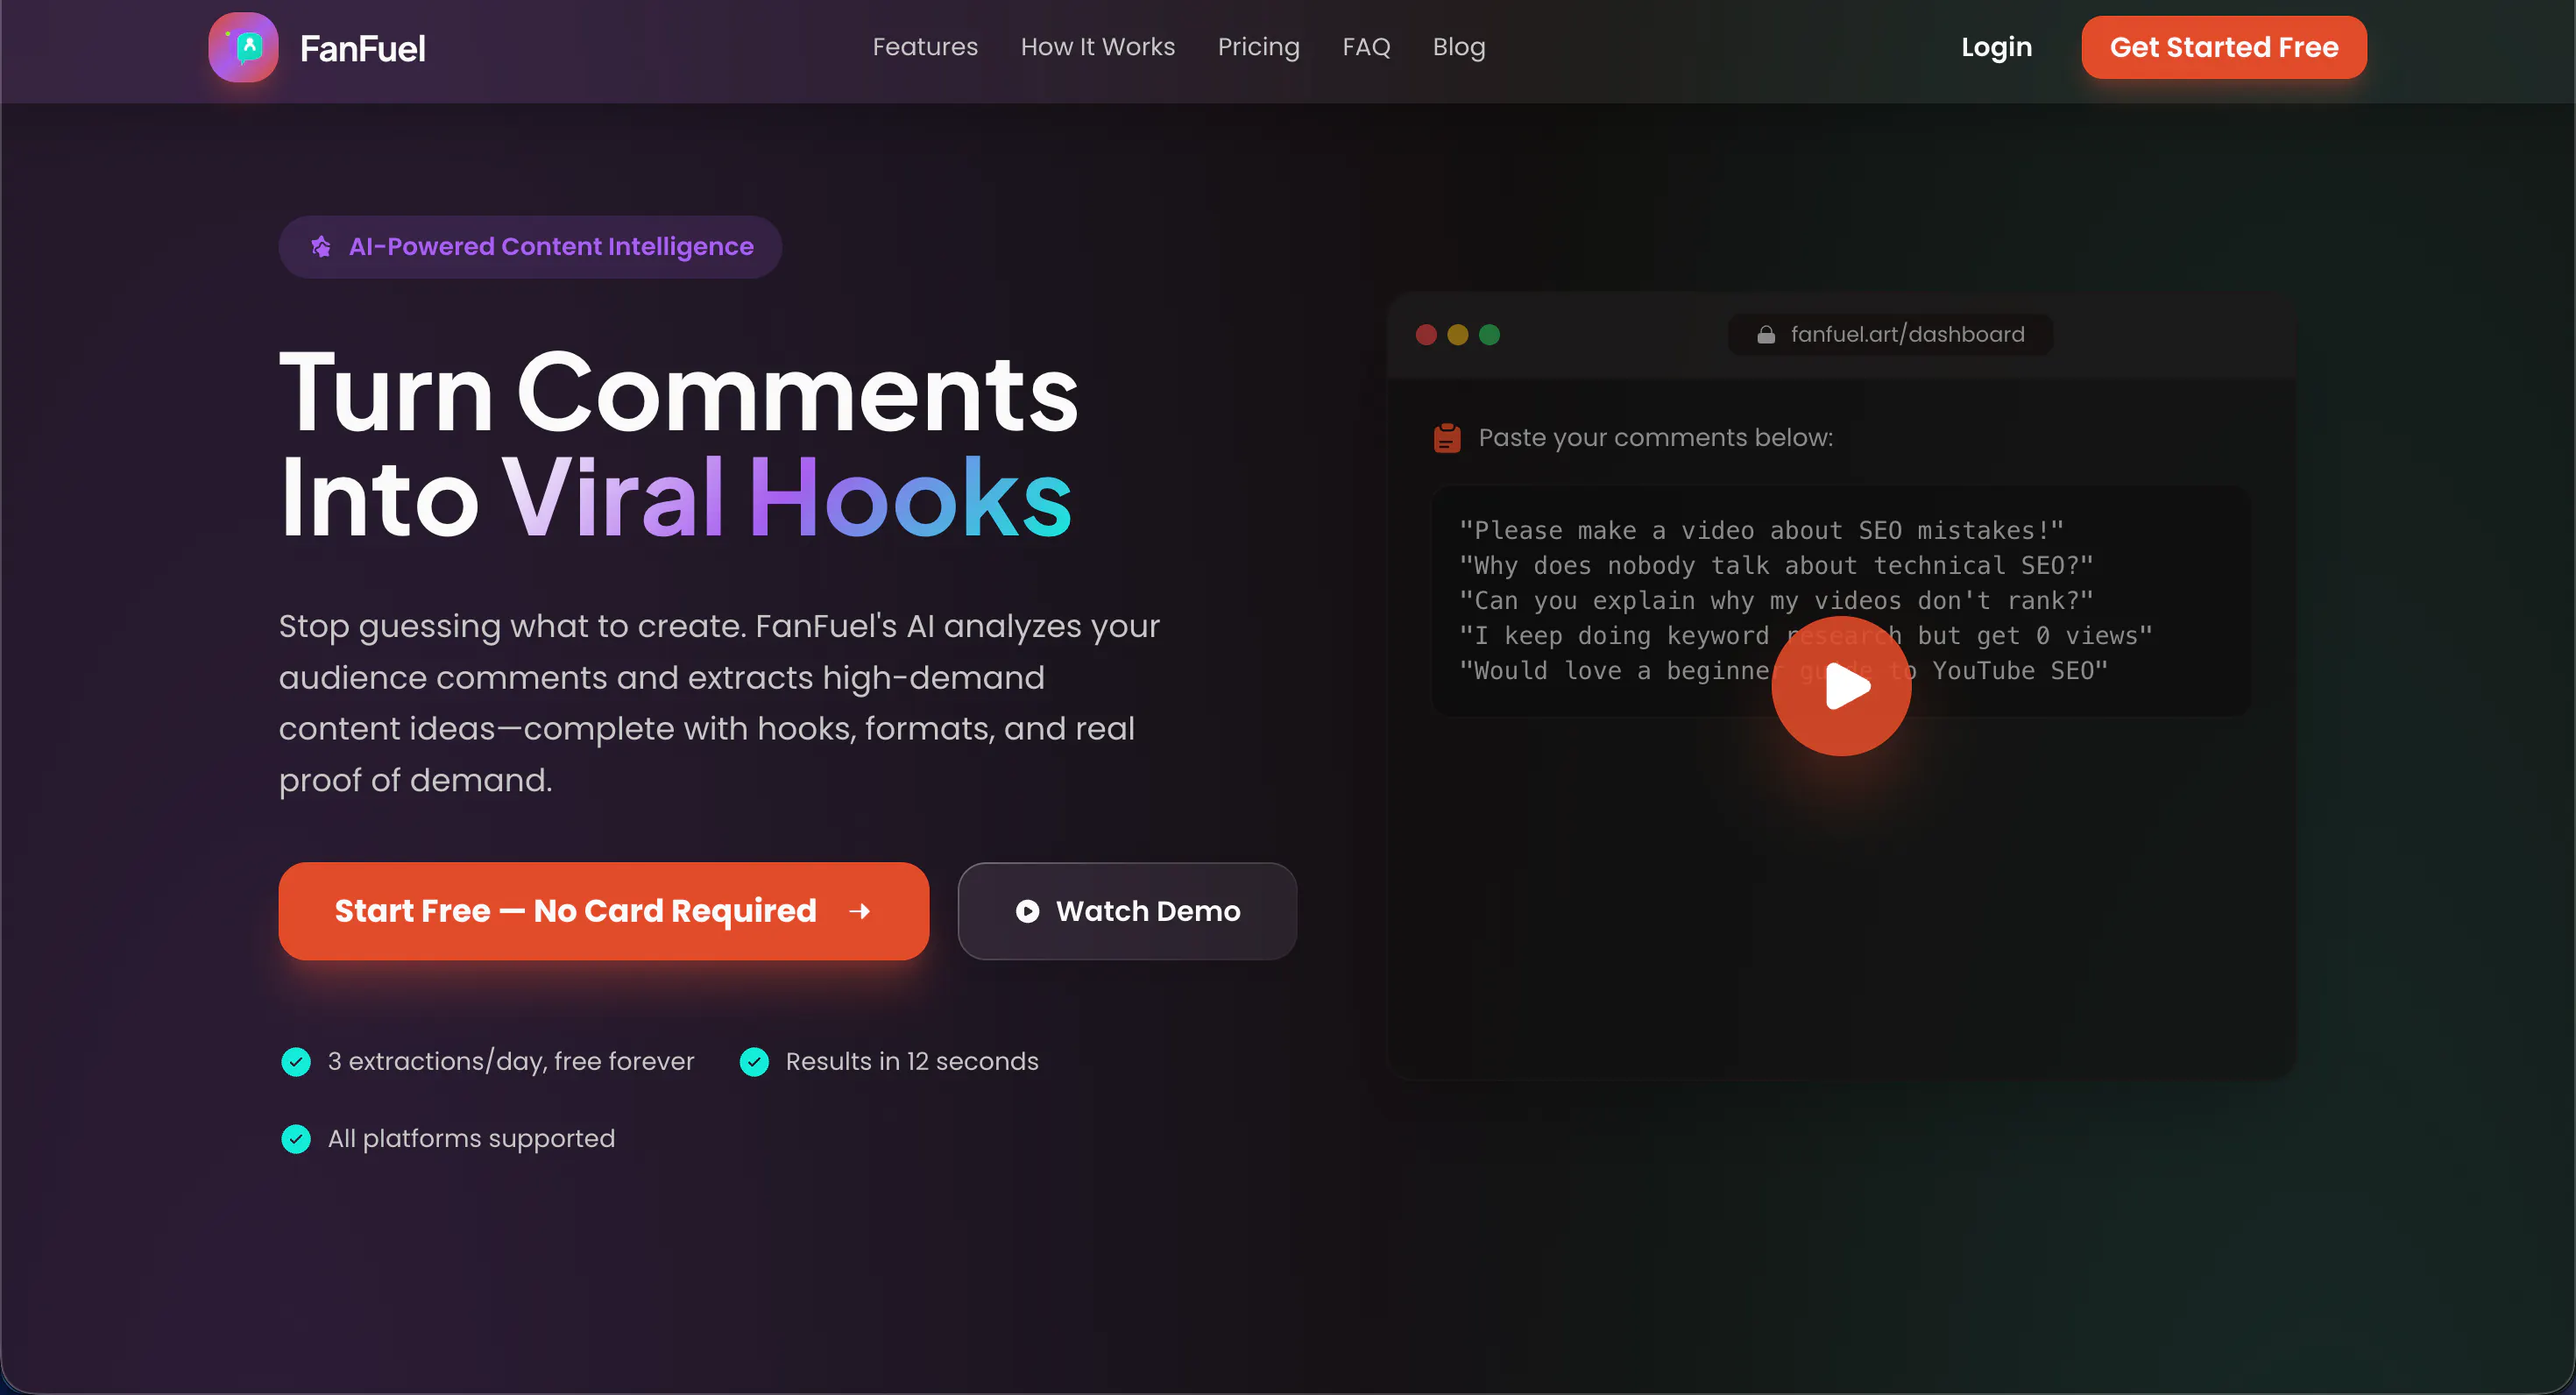Click the "Can you explain why my videos don't rank?" line
The image size is (2576, 1395).
1776,600
